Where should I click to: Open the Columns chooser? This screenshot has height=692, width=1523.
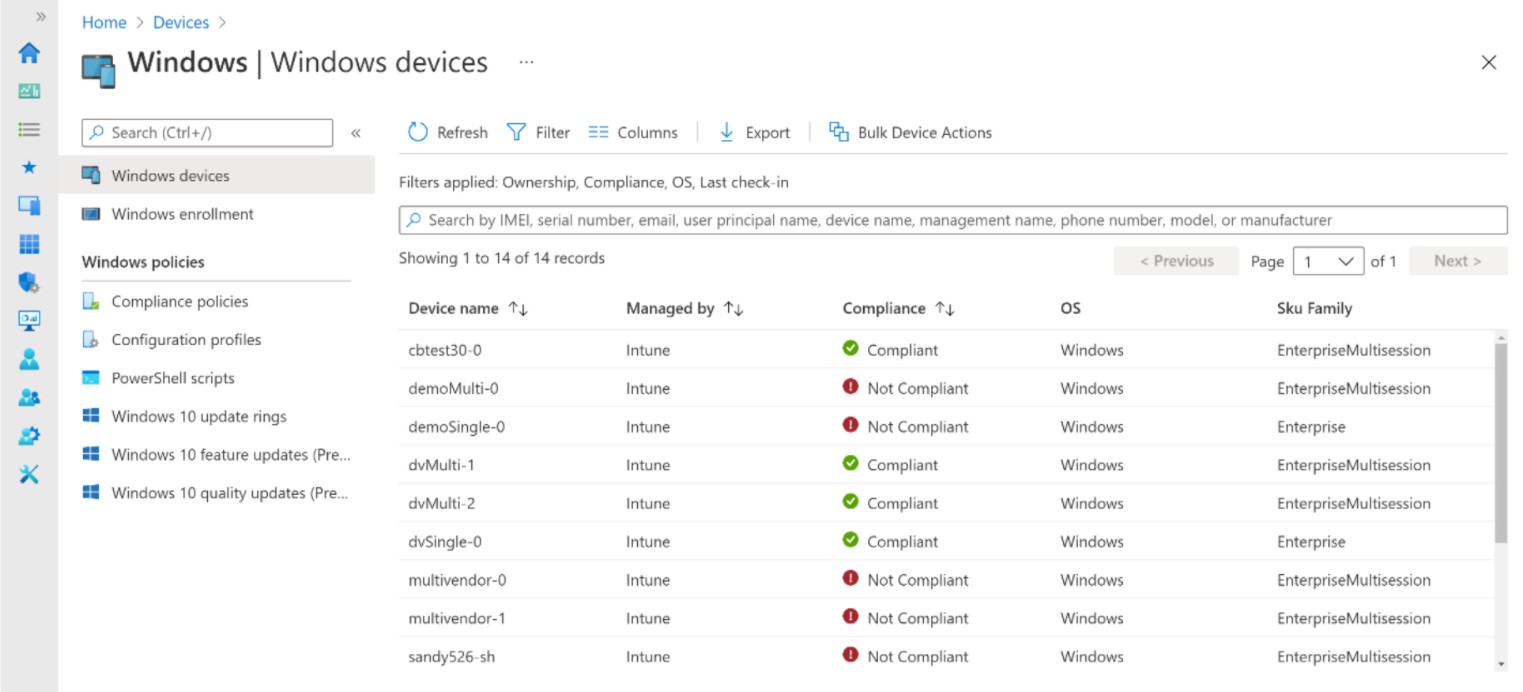pyautogui.click(x=633, y=132)
